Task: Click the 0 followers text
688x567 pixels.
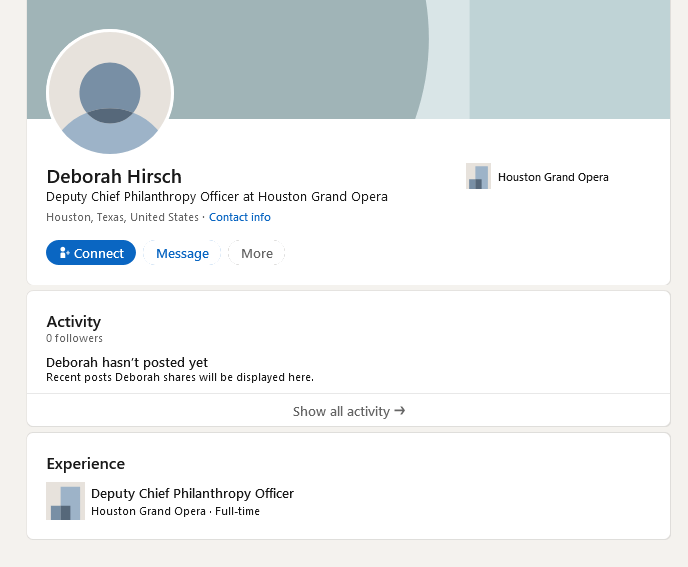Action: [x=74, y=338]
